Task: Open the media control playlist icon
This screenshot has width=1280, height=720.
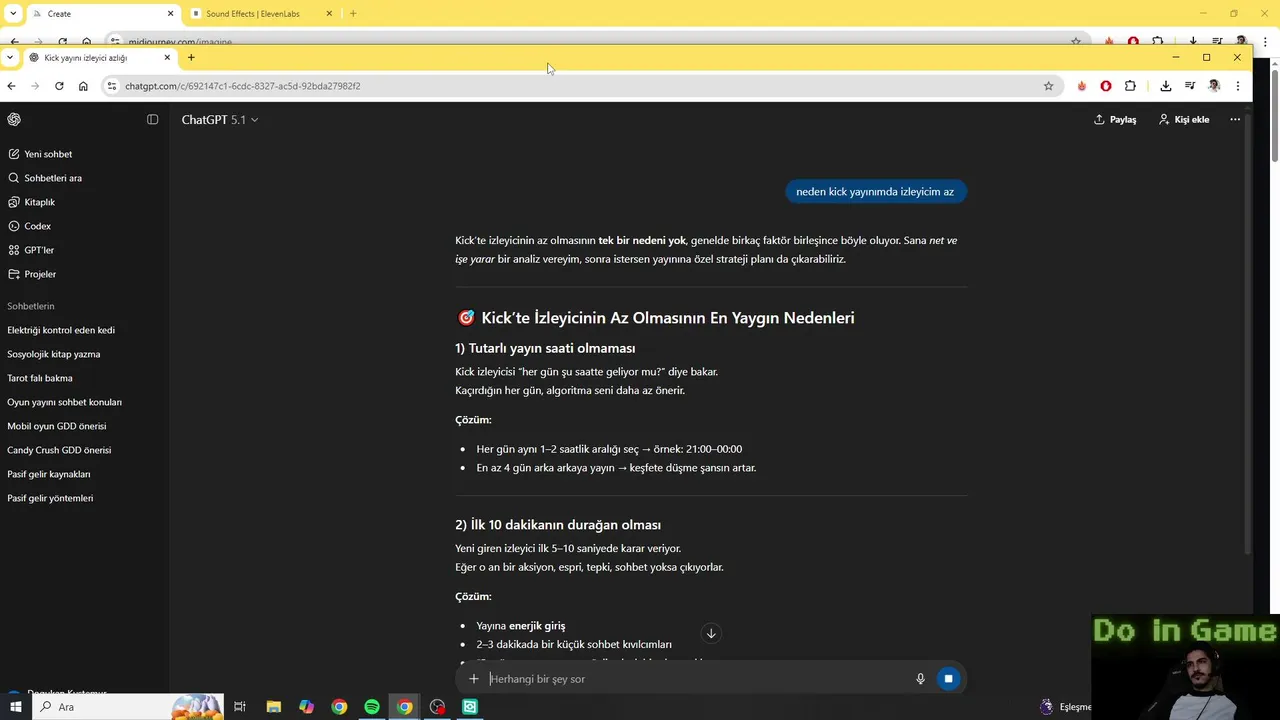Action: tap(1190, 86)
